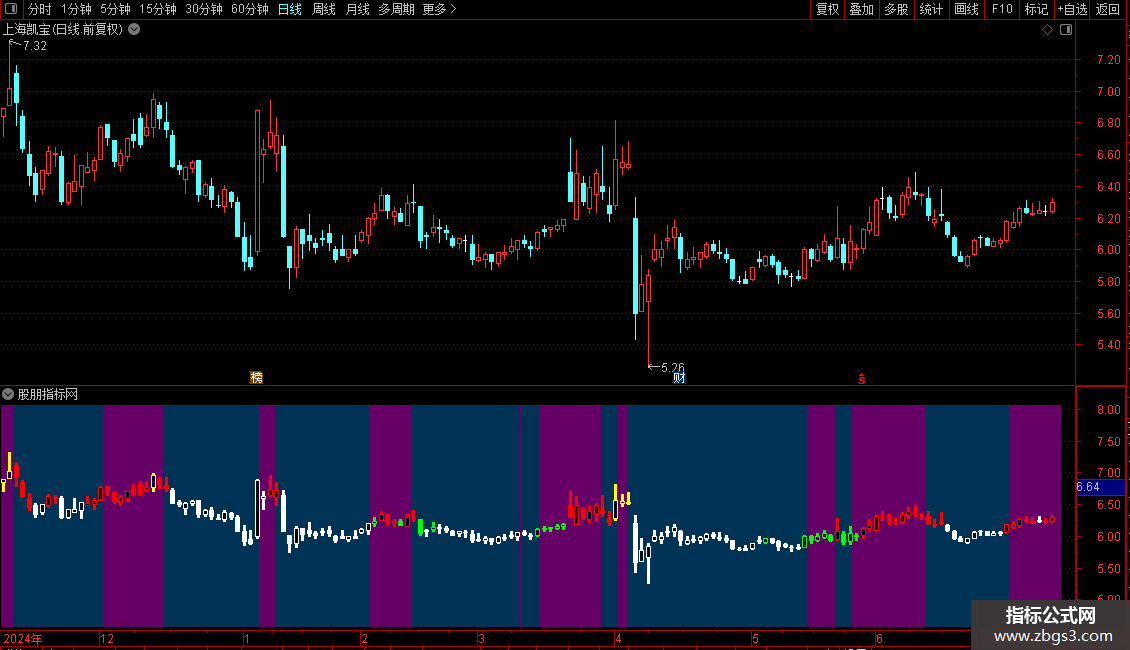Click the 榜 marker on chart

256,378
